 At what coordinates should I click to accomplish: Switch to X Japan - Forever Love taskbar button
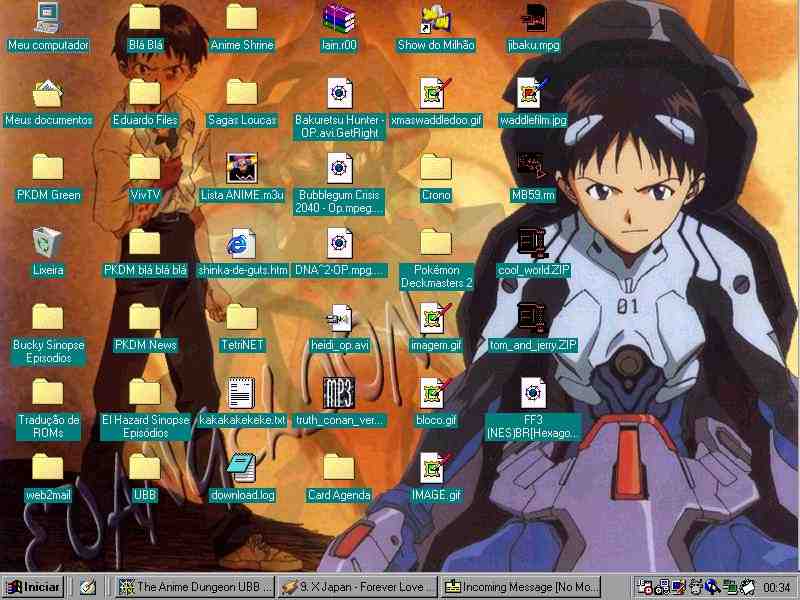point(357,587)
